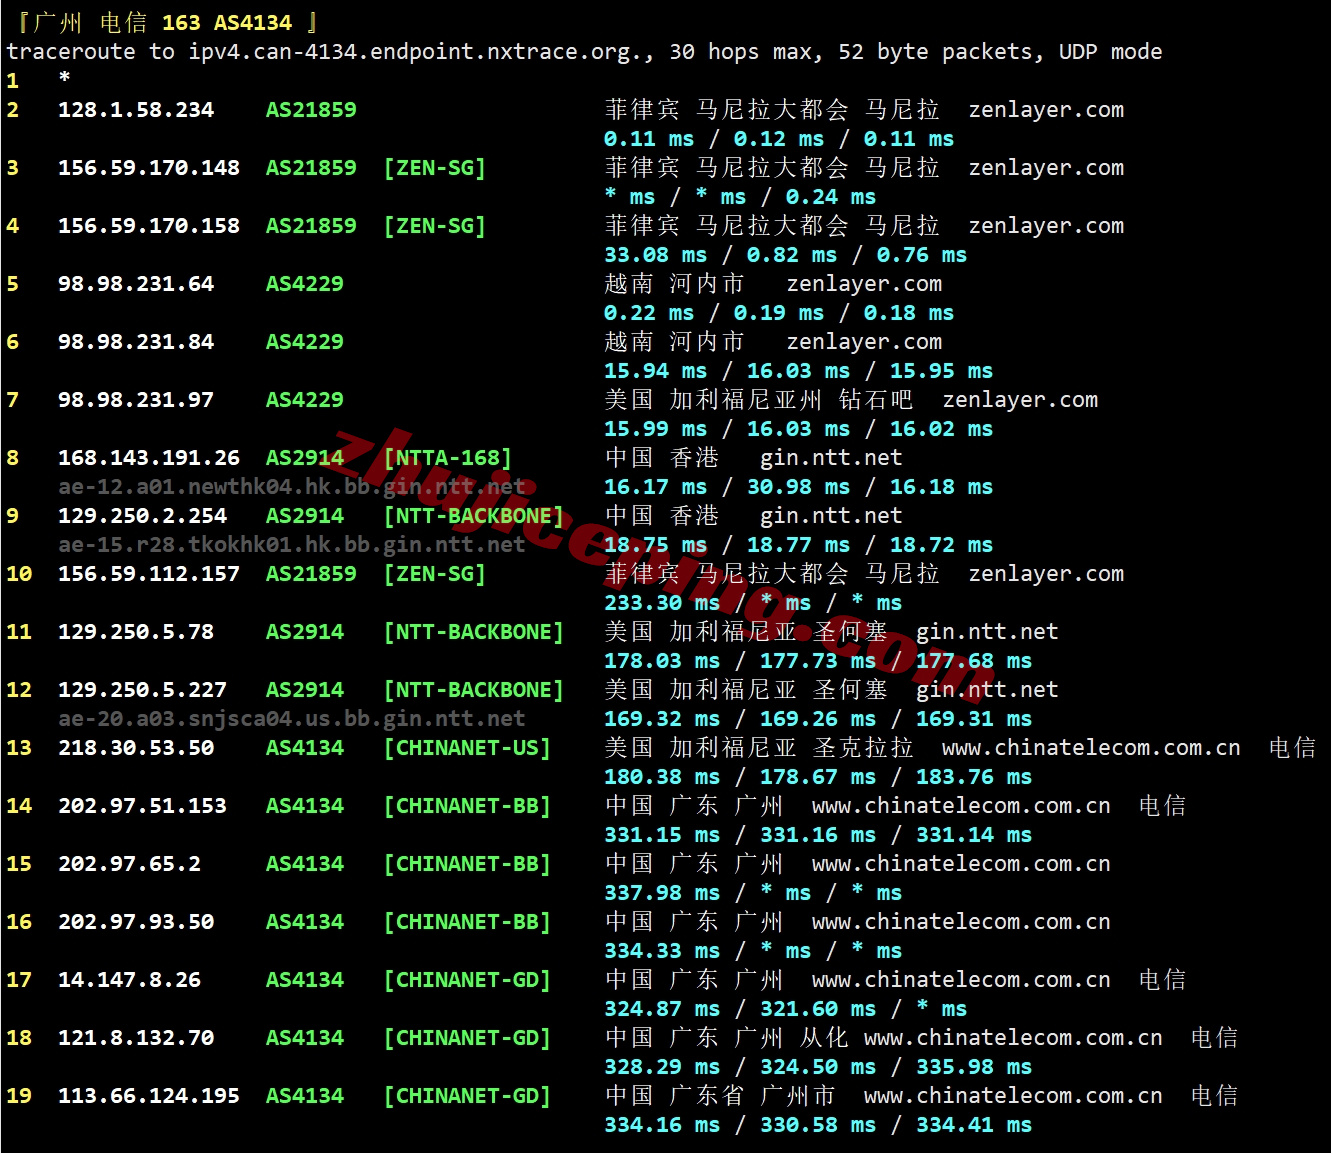Image resolution: width=1331 pixels, height=1153 pixels.
Task: Select IP address 98.98.231.84
Action: click(x=136, y=342)
